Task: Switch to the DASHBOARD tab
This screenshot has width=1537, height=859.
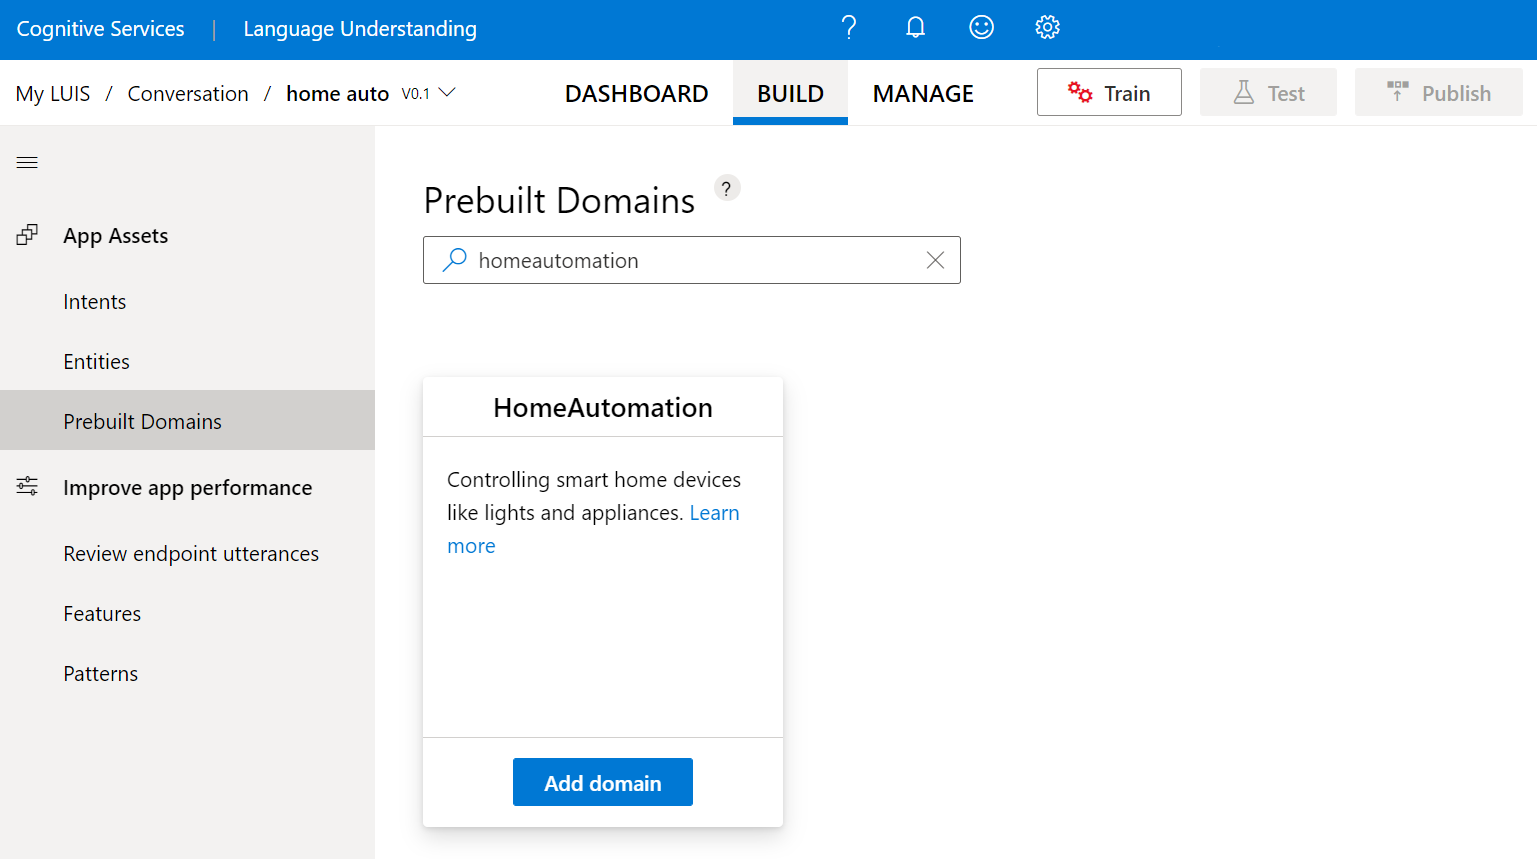Action: click(x=636, y=92)
